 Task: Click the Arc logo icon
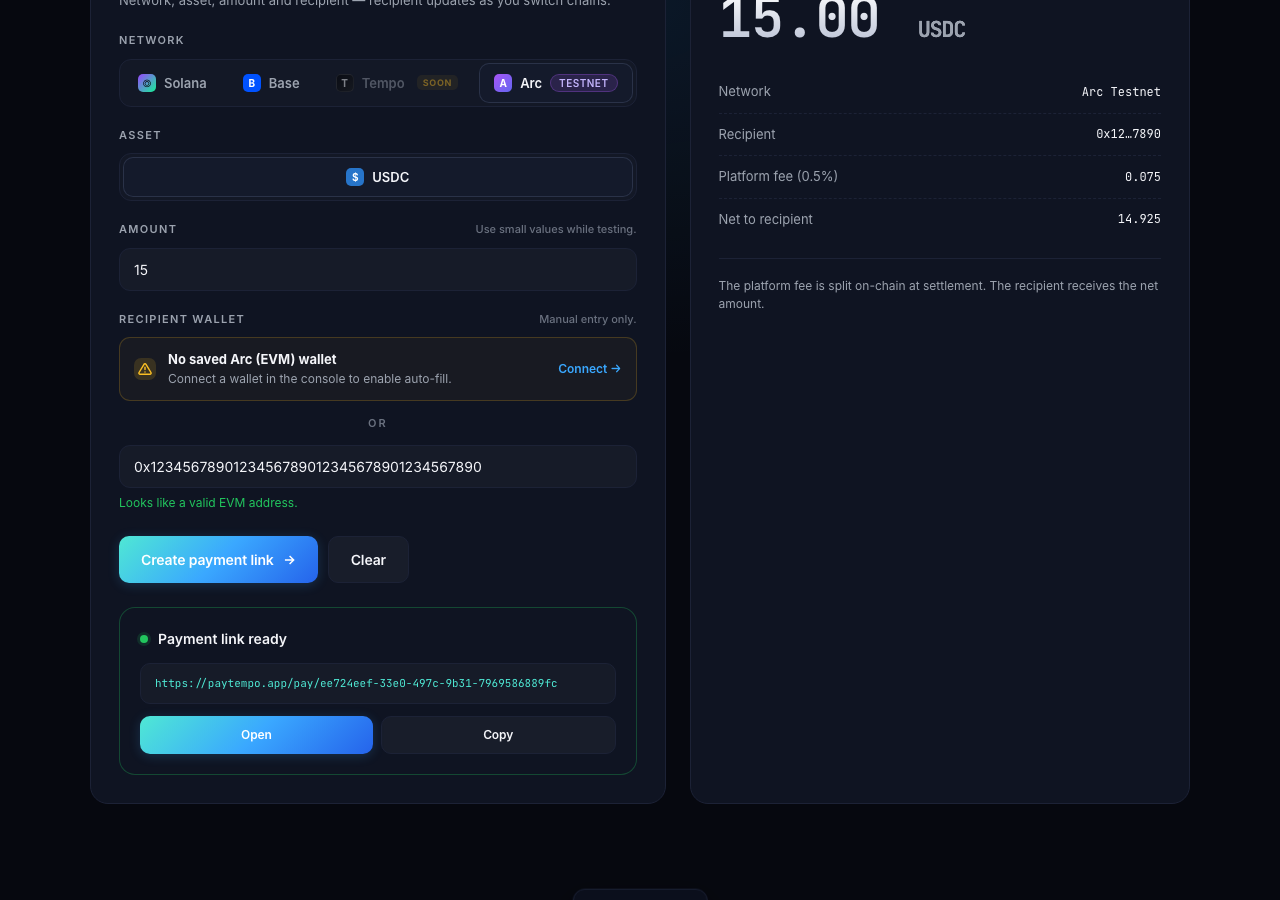point(503,83)
